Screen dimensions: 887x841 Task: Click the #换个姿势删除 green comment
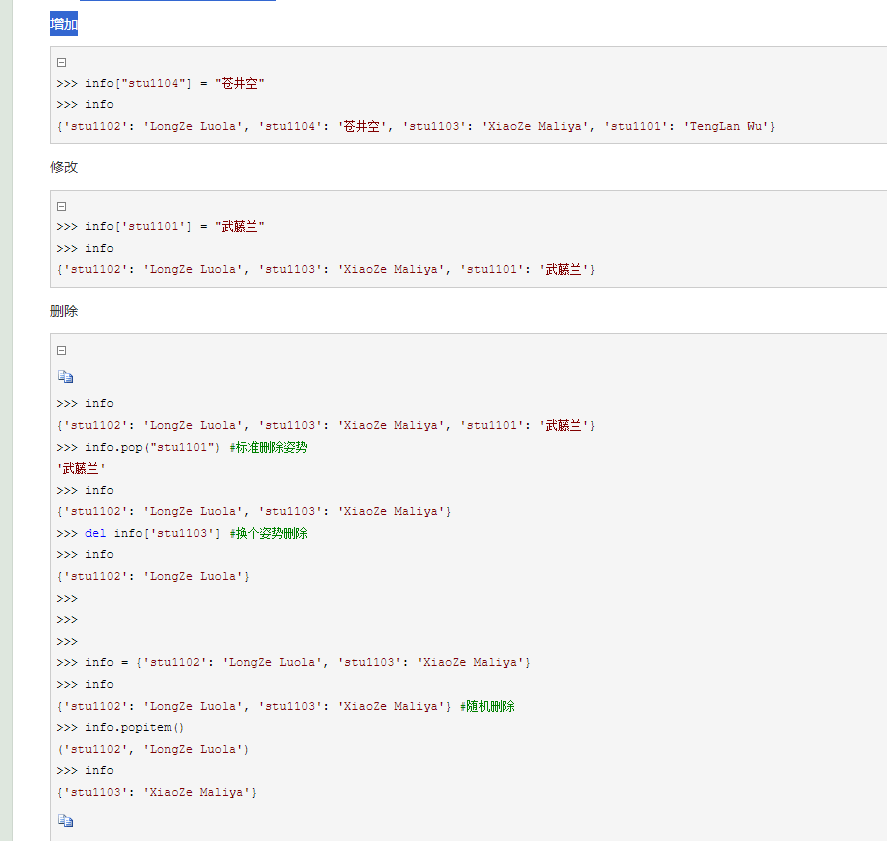coord(268,533)
